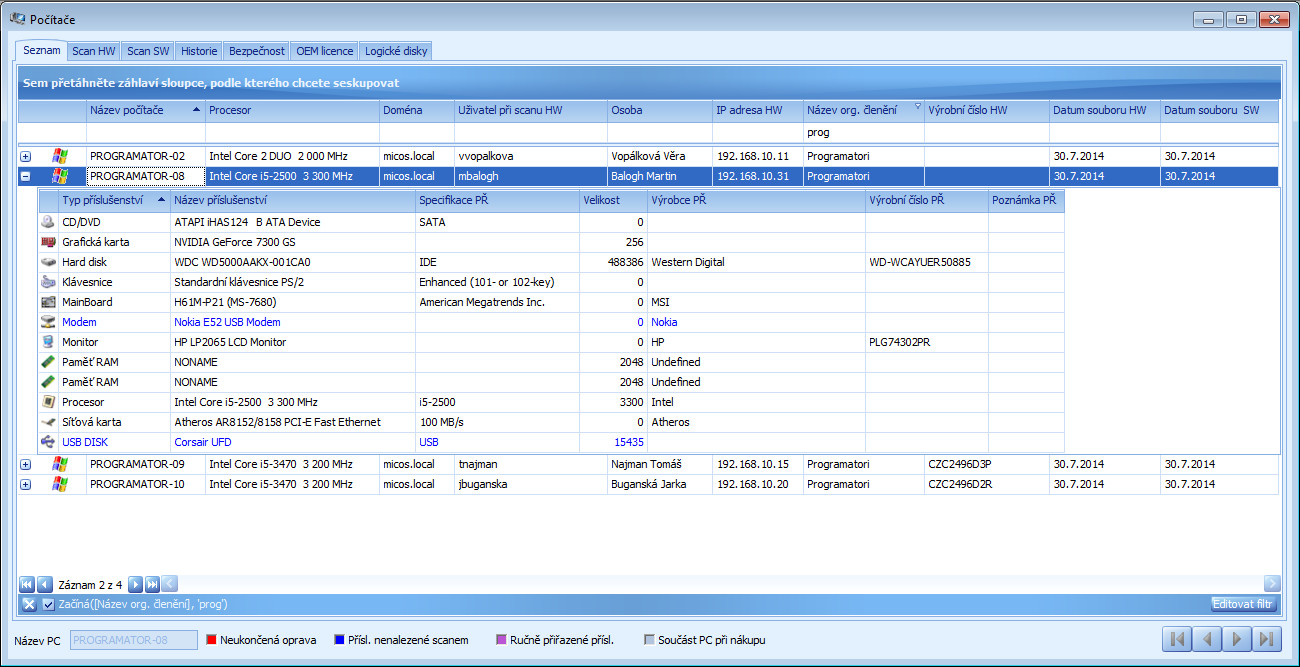This screenshot has width=1300, height=667.
Task: Collapse the PROGRAMATOR-08 row details
Action: [x=26, y=176]
